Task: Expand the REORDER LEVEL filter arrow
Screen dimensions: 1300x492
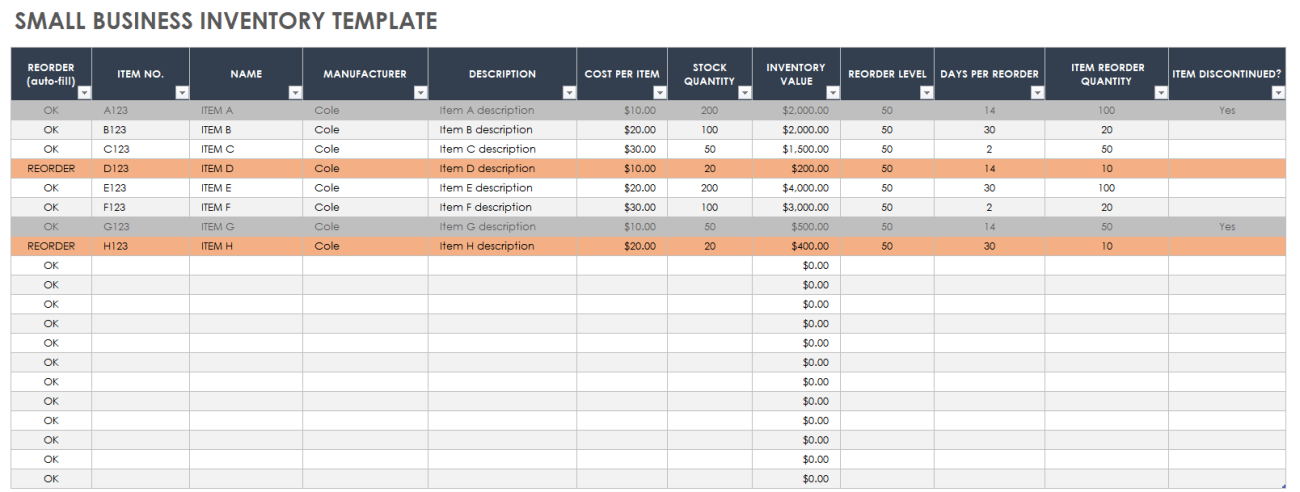Action: coord(926,92)
